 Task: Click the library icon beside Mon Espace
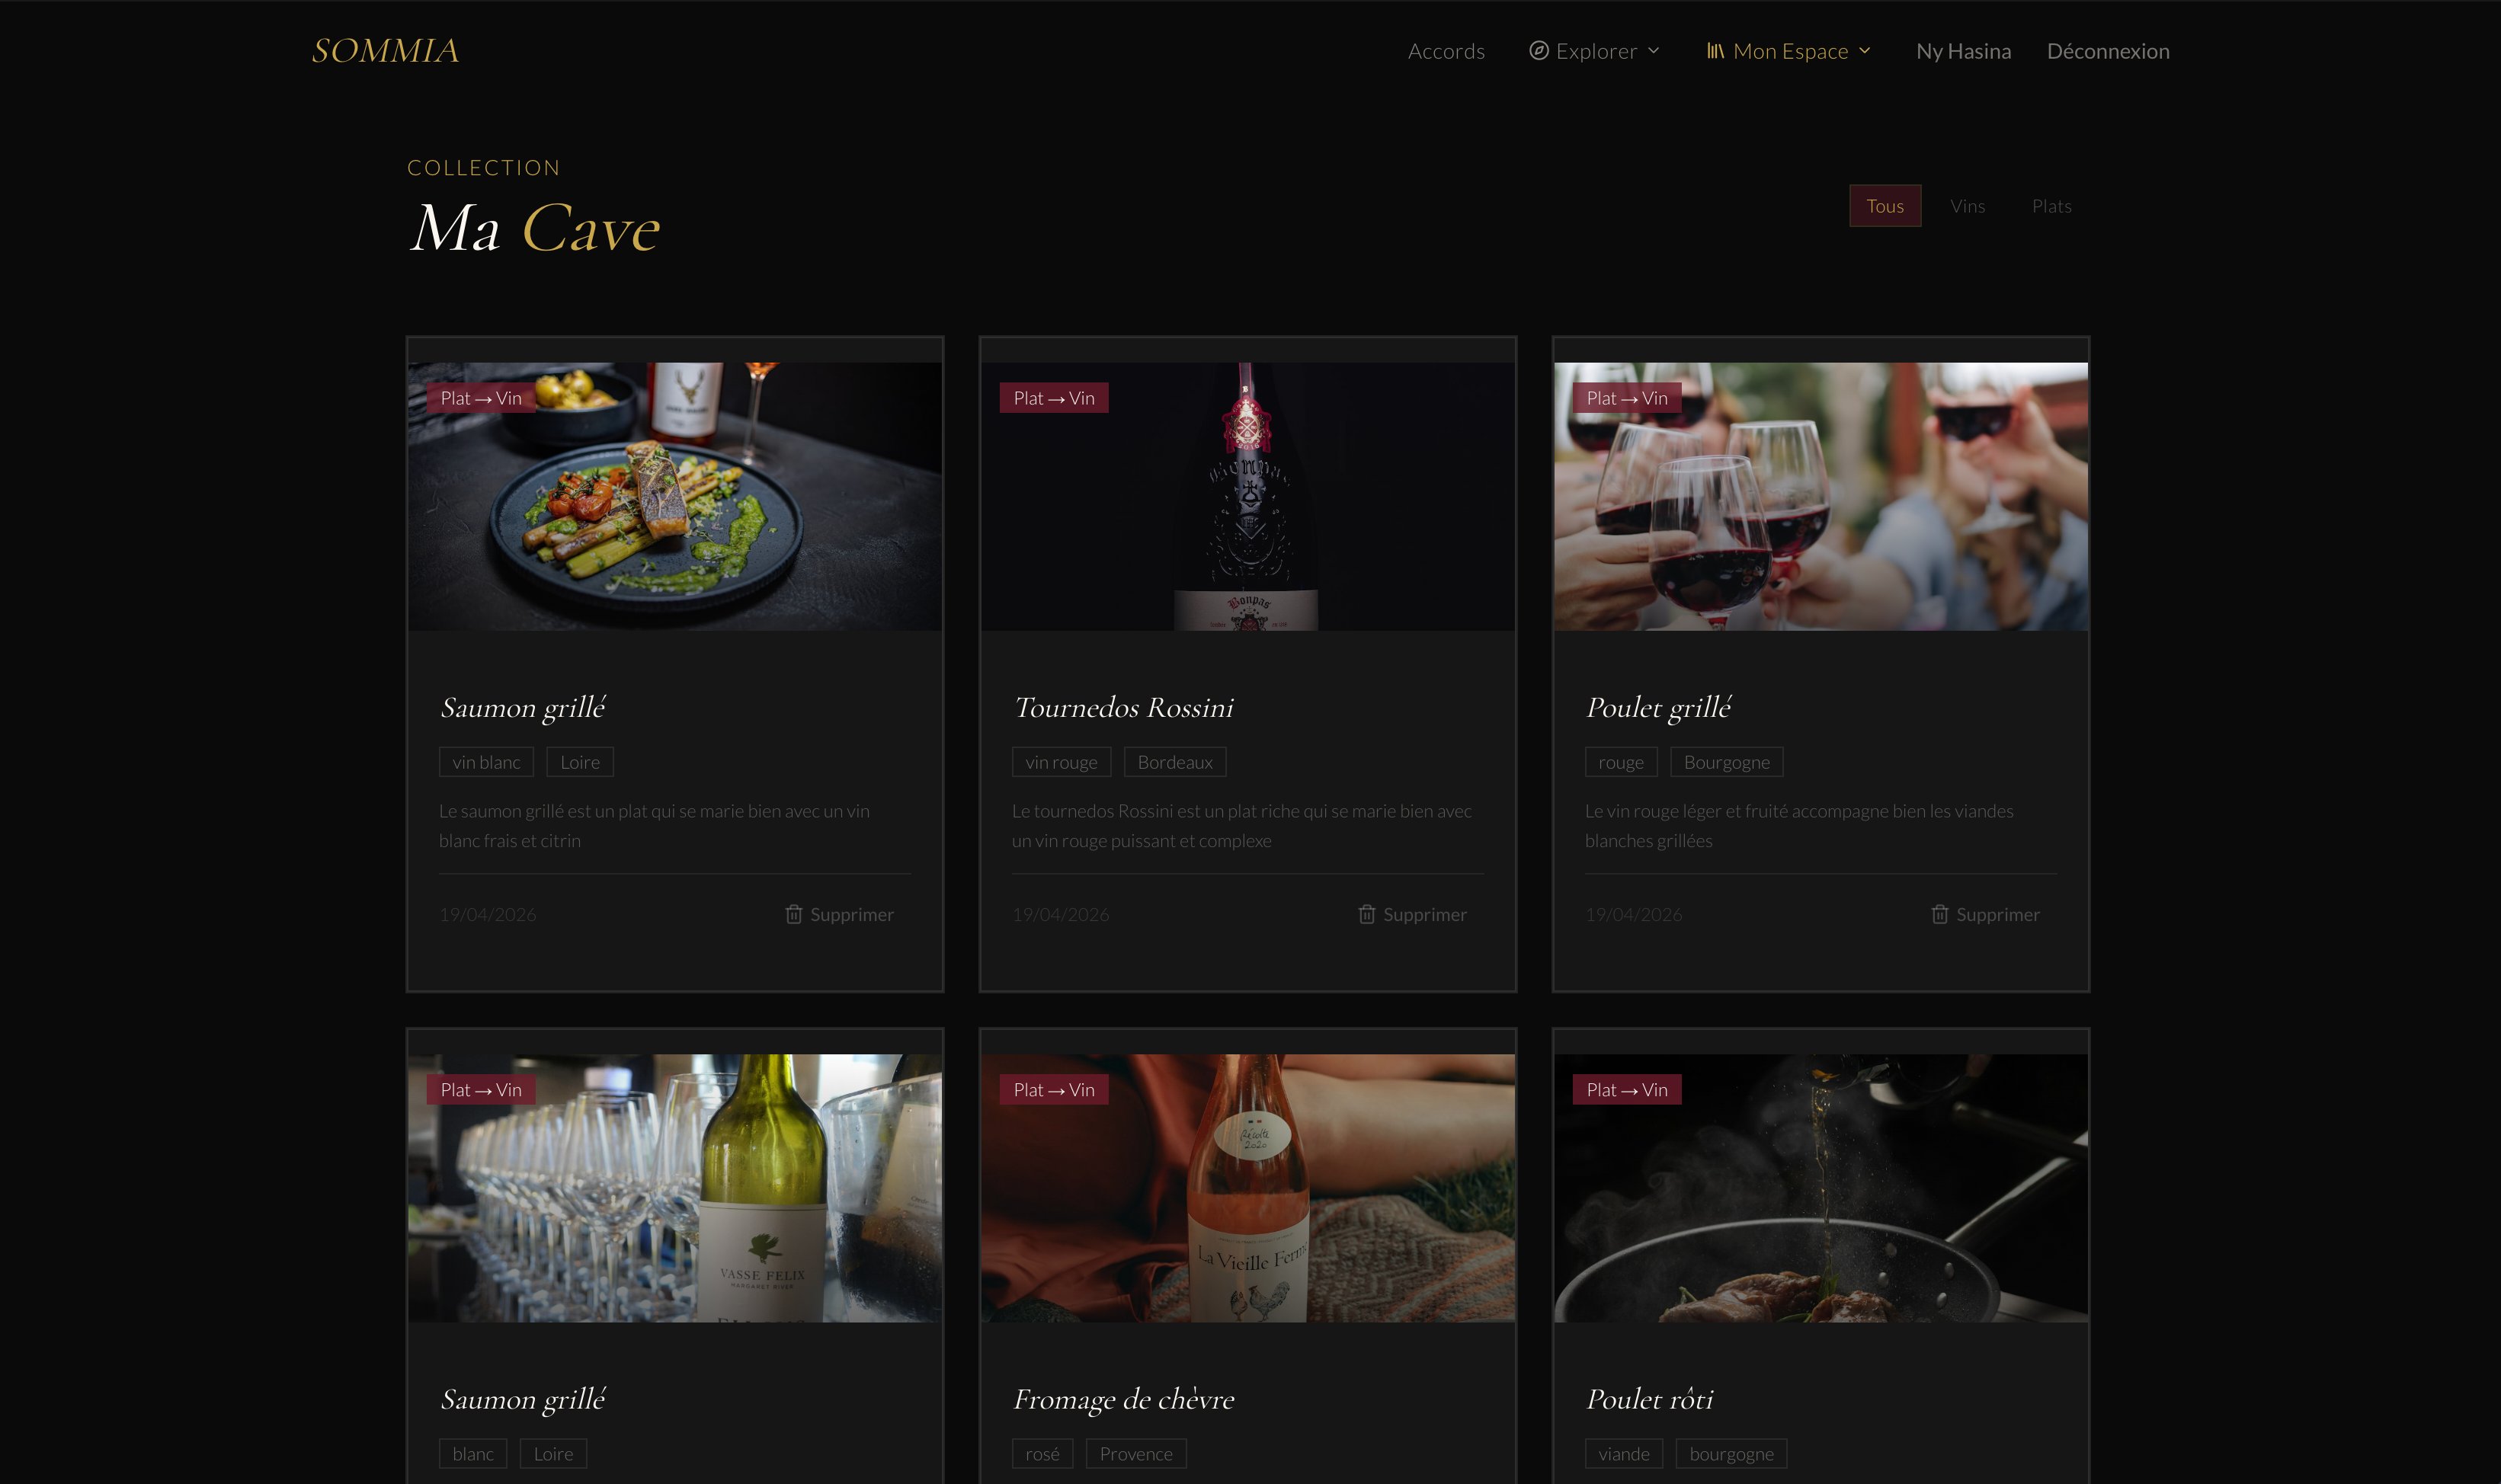click(x=1715, y=51)
